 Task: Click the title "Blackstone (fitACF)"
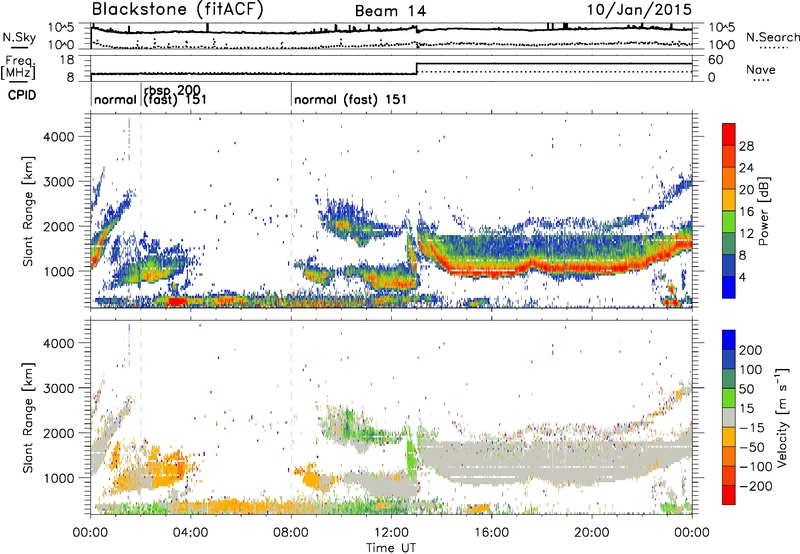coord(178,10)
